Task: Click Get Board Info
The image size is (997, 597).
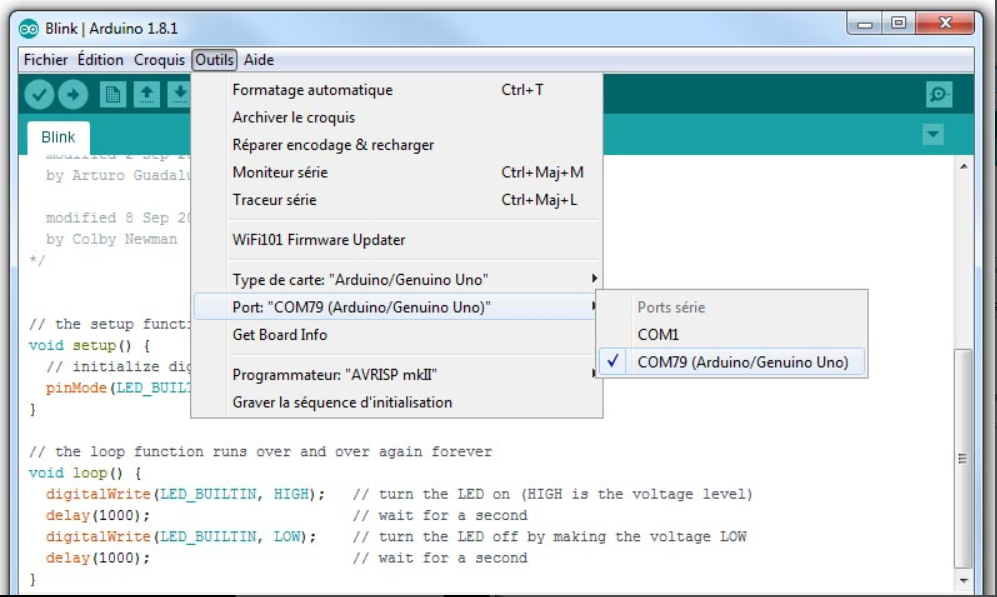Action: pyautogui.click(x=280, y=334)
